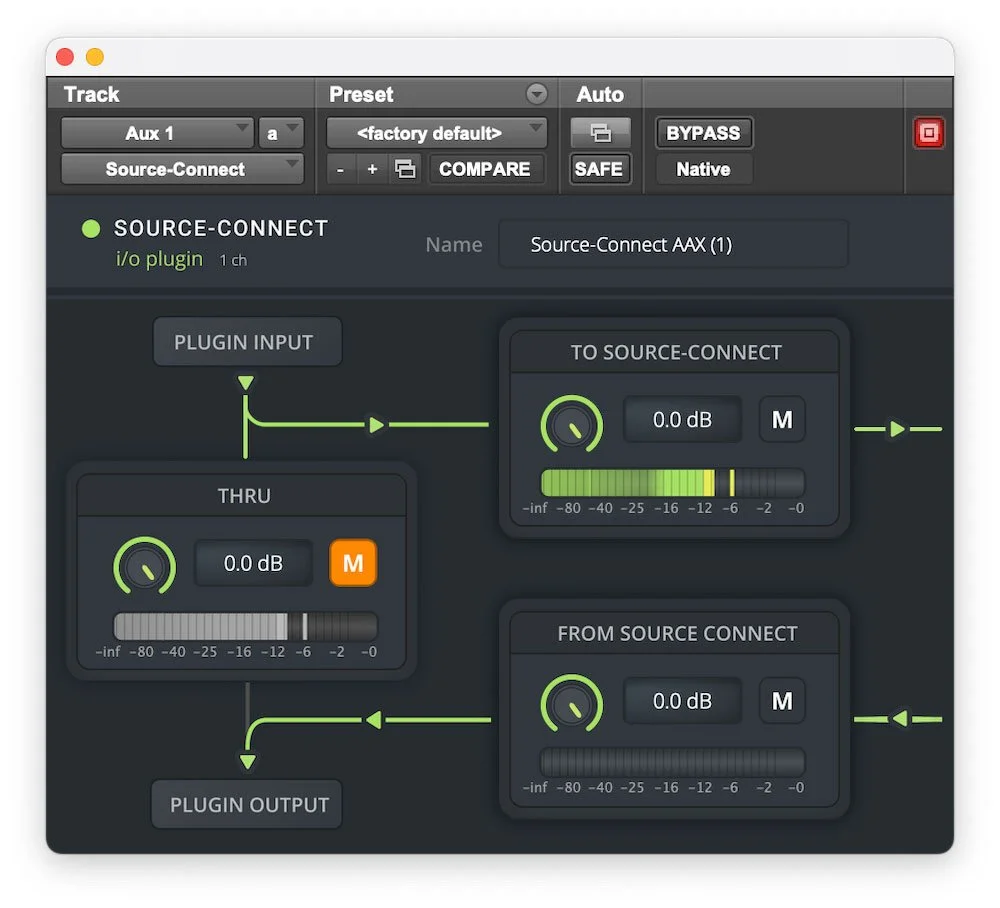Mute the FROM SOURCE CONNECT output
Screen dimensions: 1000x908
[782, 701]
